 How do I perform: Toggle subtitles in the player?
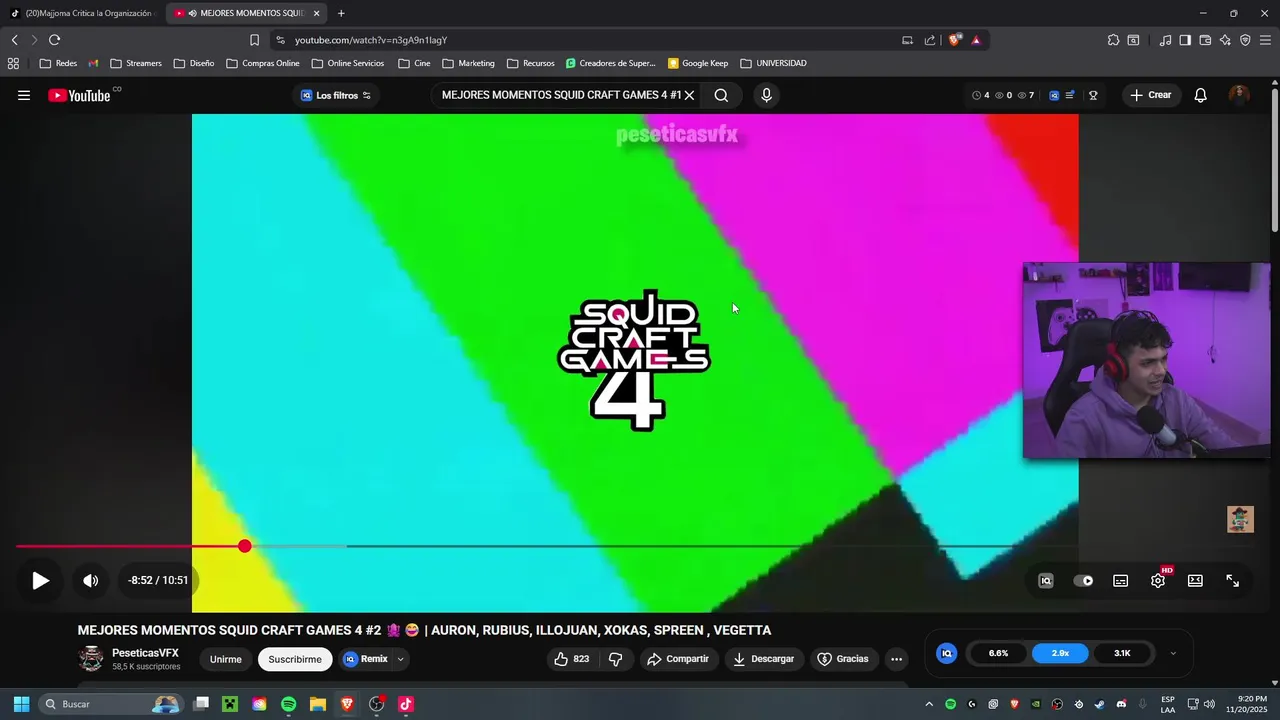(x=1121, y=580)
